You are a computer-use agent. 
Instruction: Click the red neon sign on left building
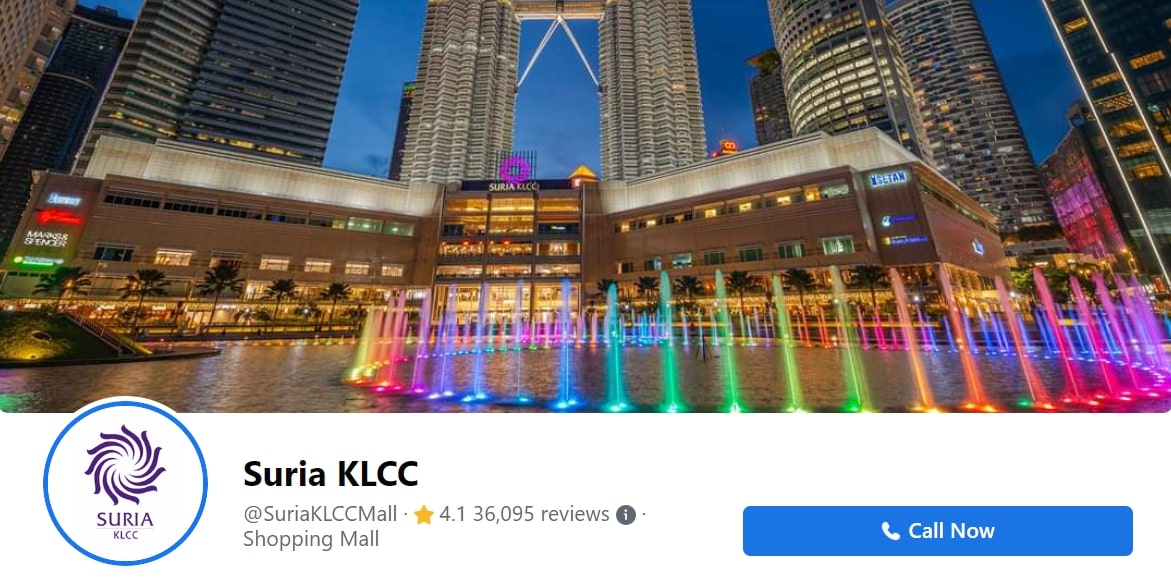pos(60,217)
